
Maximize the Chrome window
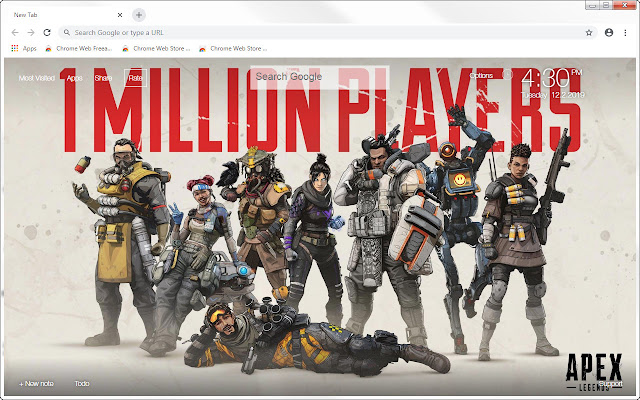pyautogui.click(x=606, y=5)
